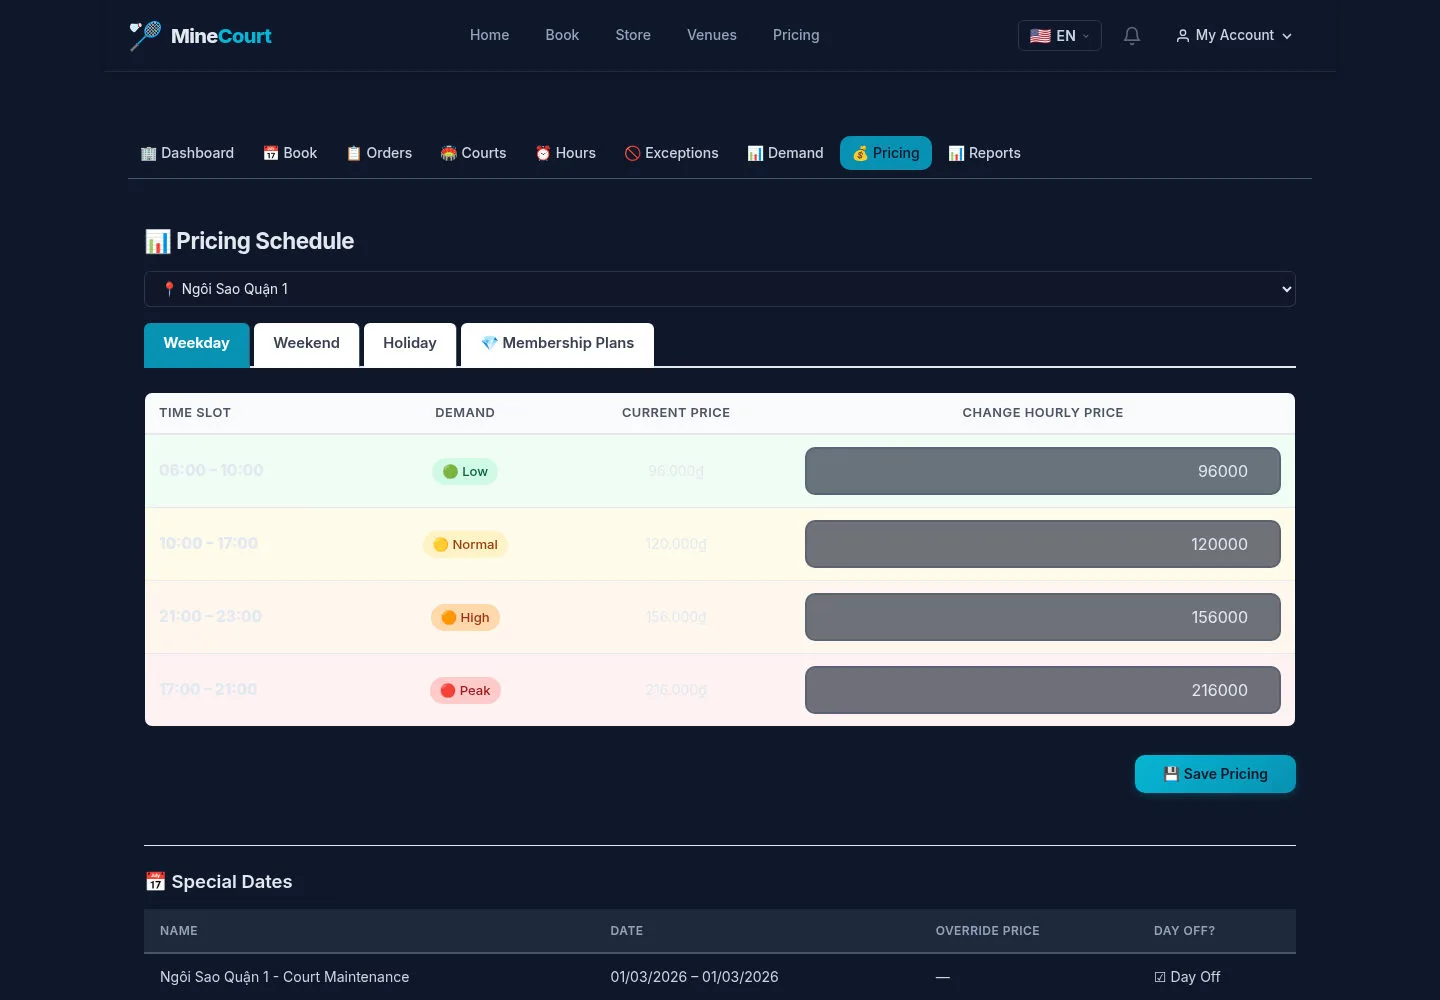Click the Peak demand badge
1440x1000 pixels.
coord(465,691)
